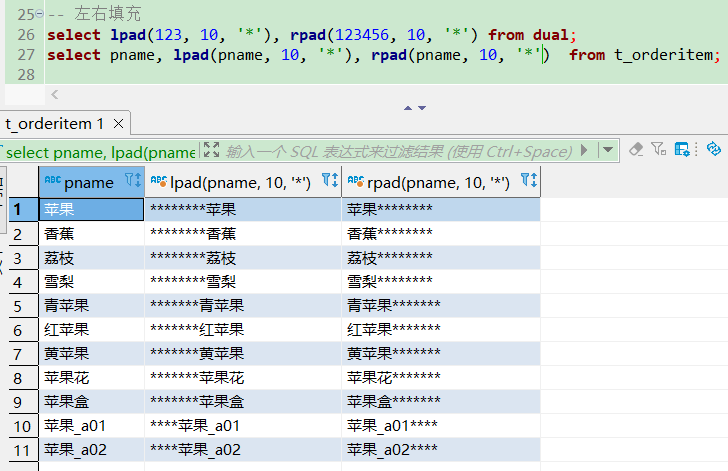The width and height of the screenshot is (728, 471).
Task: Click the rpad cell '苹果_a02****'
Action: click(x=441, y=450)
